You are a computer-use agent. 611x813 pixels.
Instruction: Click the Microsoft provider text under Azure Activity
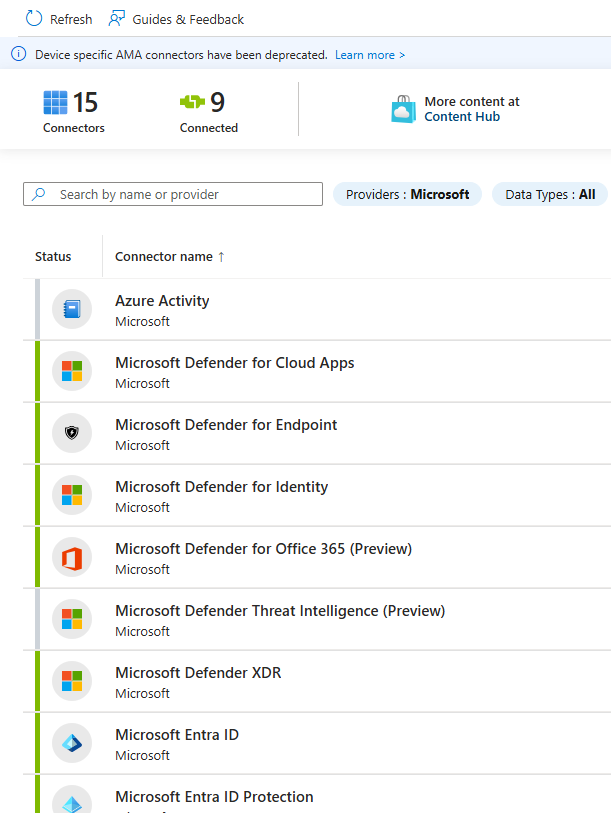pos(142,321)
